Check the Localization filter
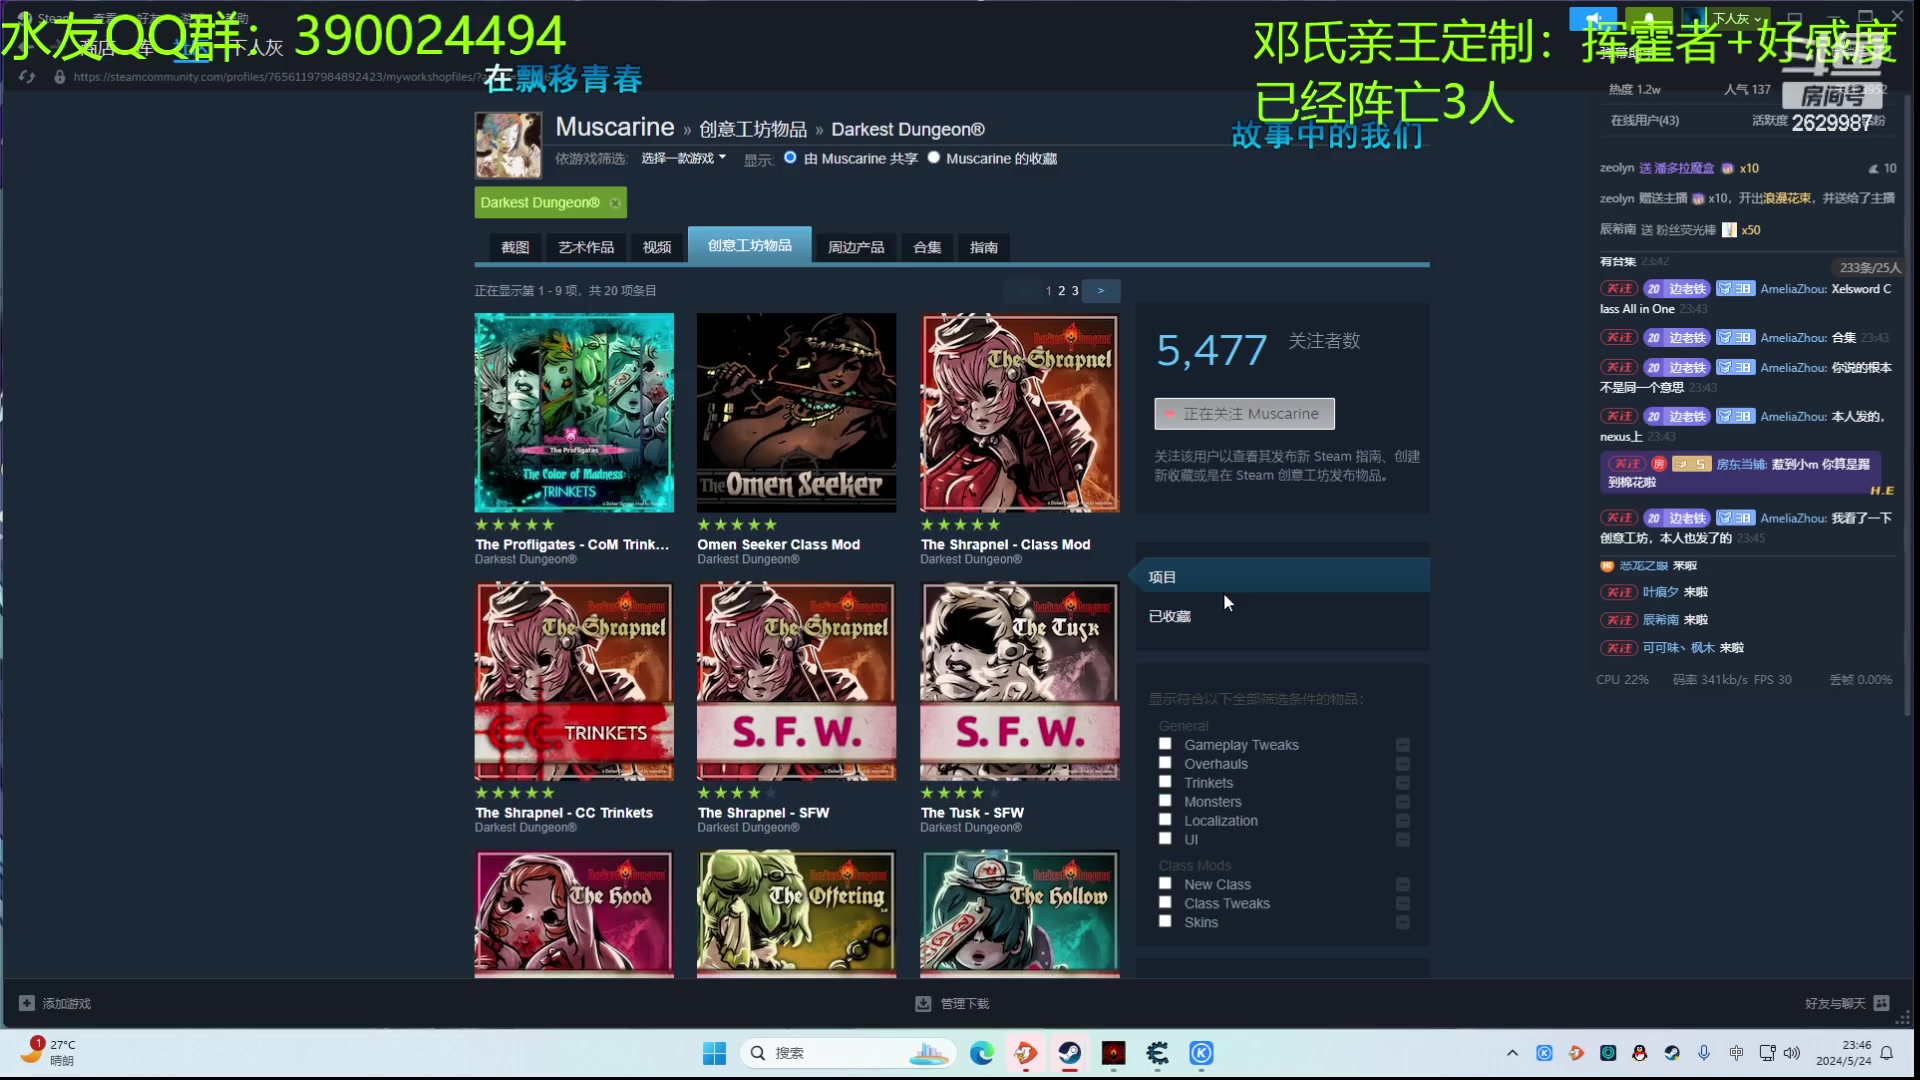Image resolution: width=1920 pixels, height=1080 pixels. [1165, 820]
